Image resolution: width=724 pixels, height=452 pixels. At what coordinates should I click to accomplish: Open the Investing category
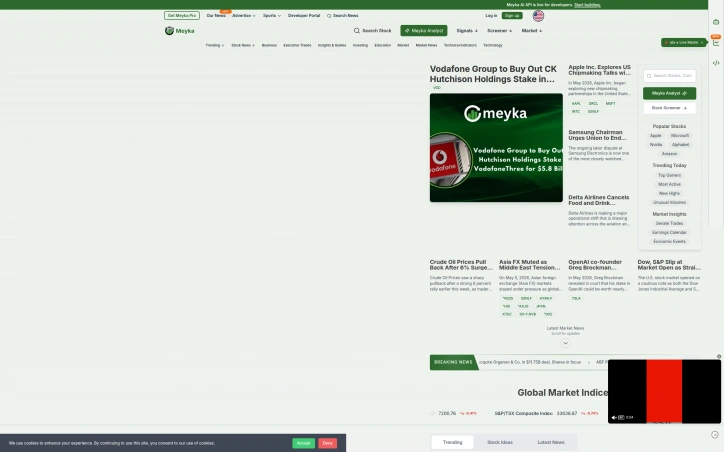point(360,45)
